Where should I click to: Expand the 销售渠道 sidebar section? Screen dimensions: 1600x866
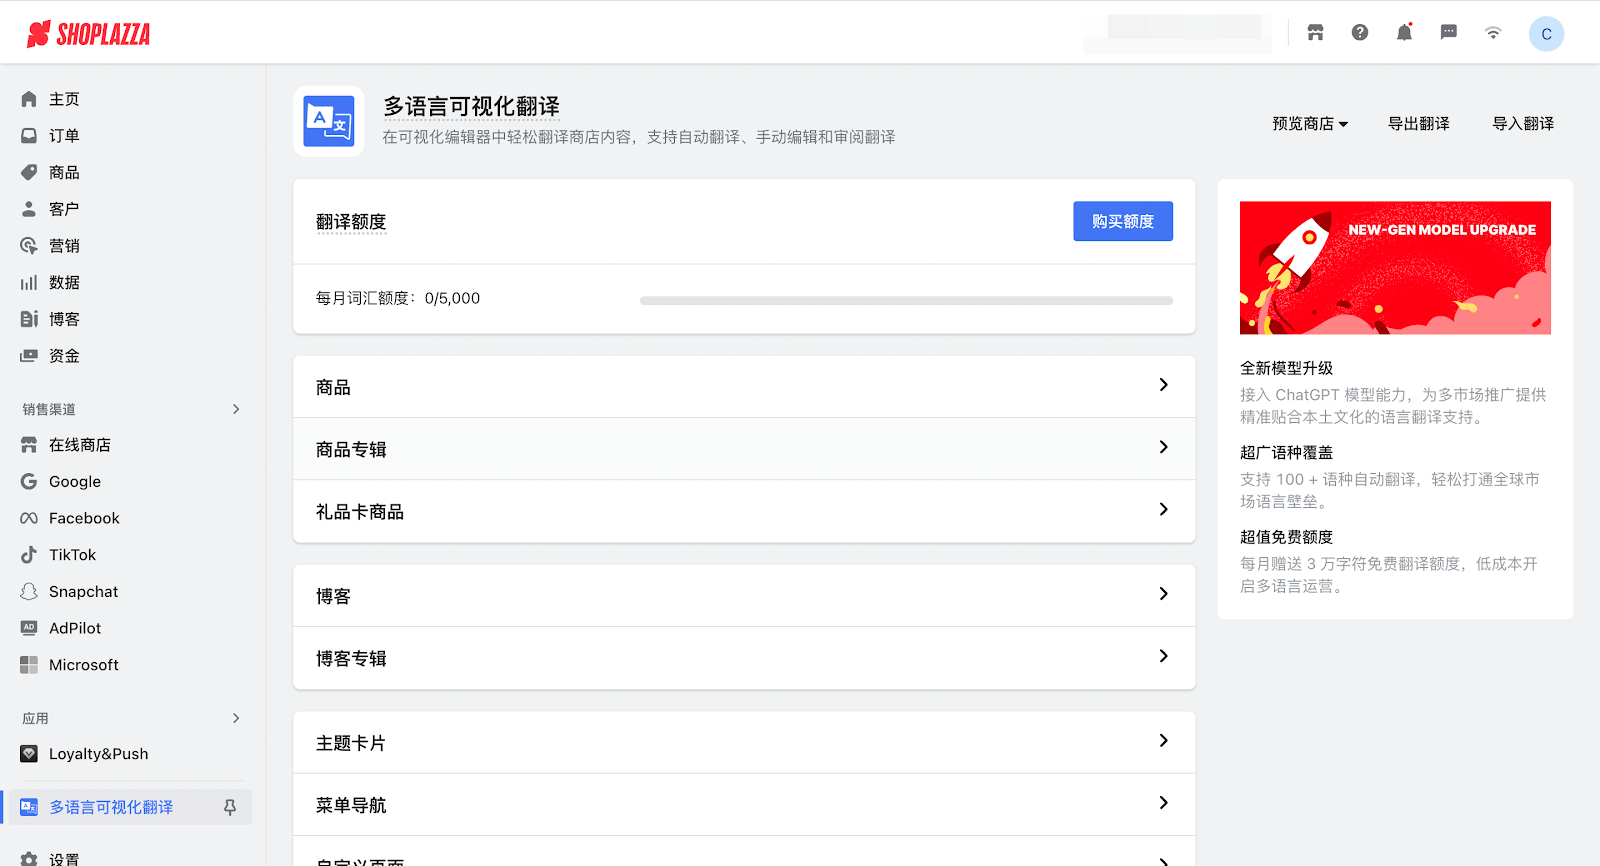(236, 409)
